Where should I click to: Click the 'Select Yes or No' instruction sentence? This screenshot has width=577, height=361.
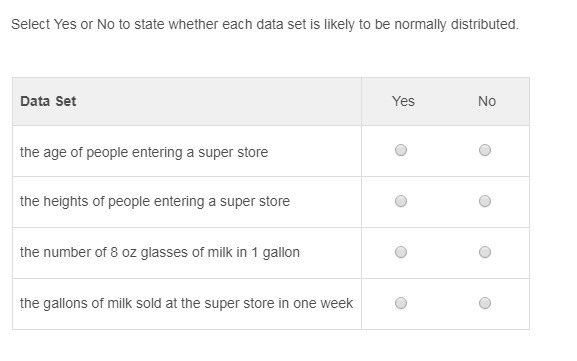(265, 25)
